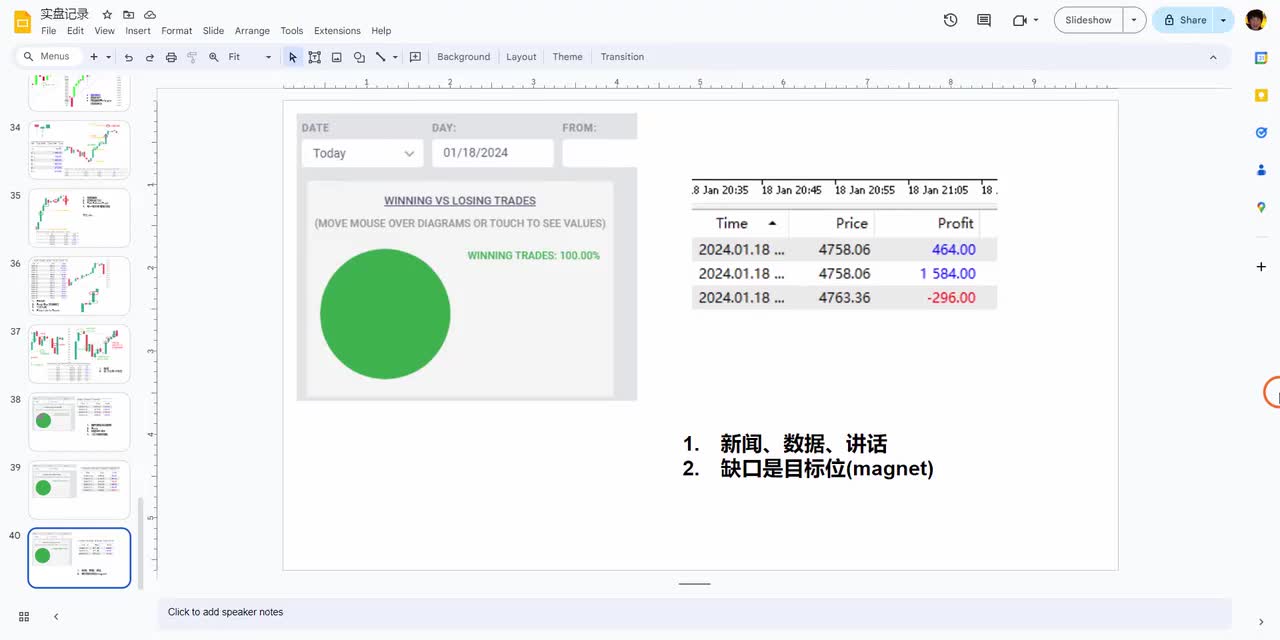Open the Insert menu

(x=138, y=31)
